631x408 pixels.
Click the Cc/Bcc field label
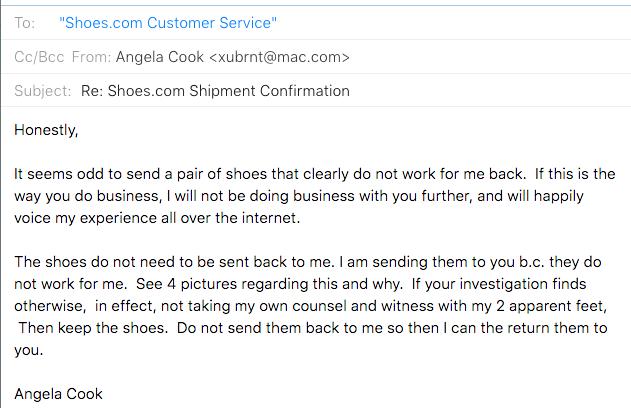(39, 57)
